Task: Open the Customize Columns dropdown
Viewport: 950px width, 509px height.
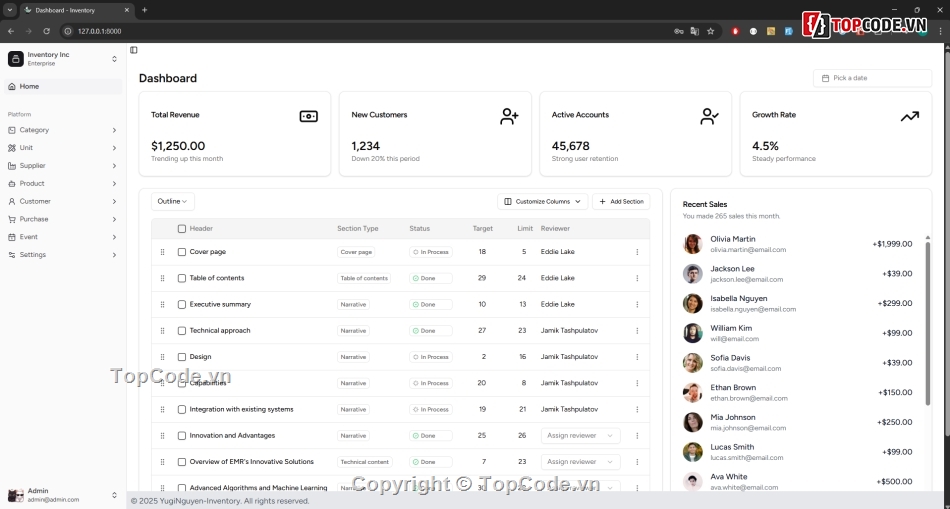Action: point(542,201)
